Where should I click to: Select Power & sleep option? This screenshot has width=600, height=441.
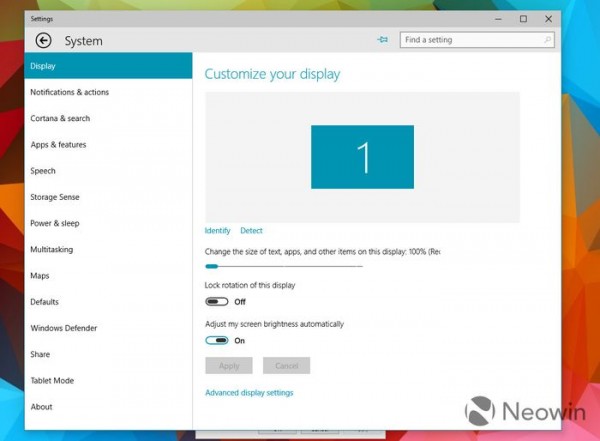tap(55, 223)
